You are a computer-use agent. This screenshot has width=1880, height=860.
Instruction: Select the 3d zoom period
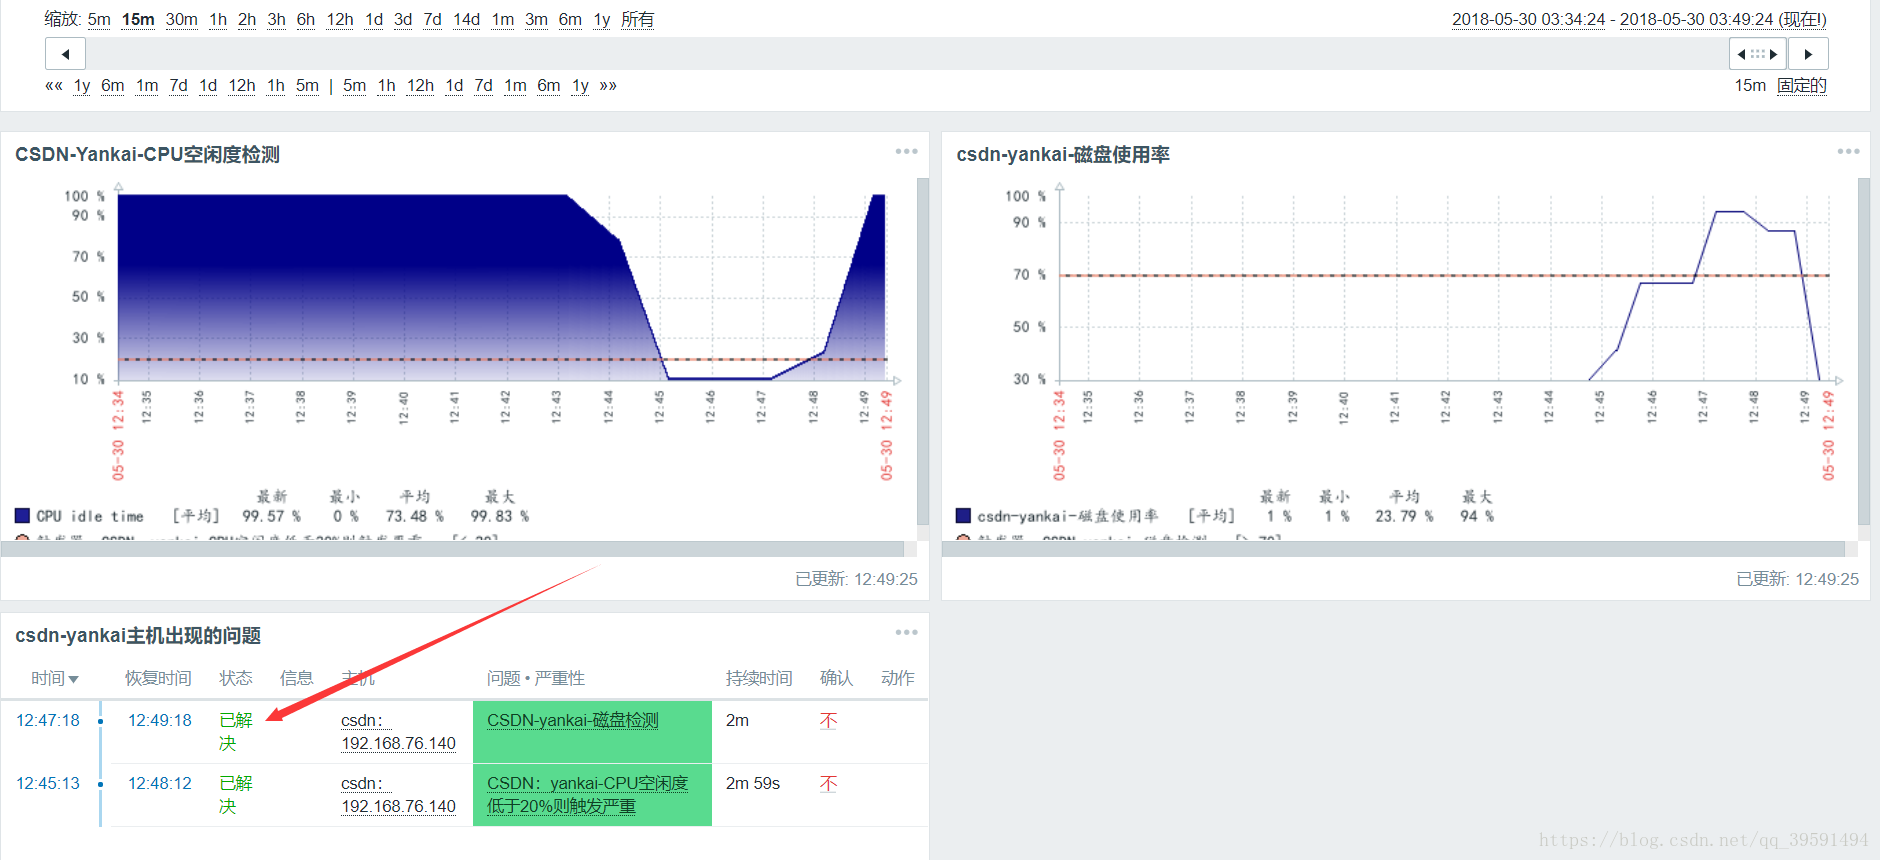[x=403, y=20]
